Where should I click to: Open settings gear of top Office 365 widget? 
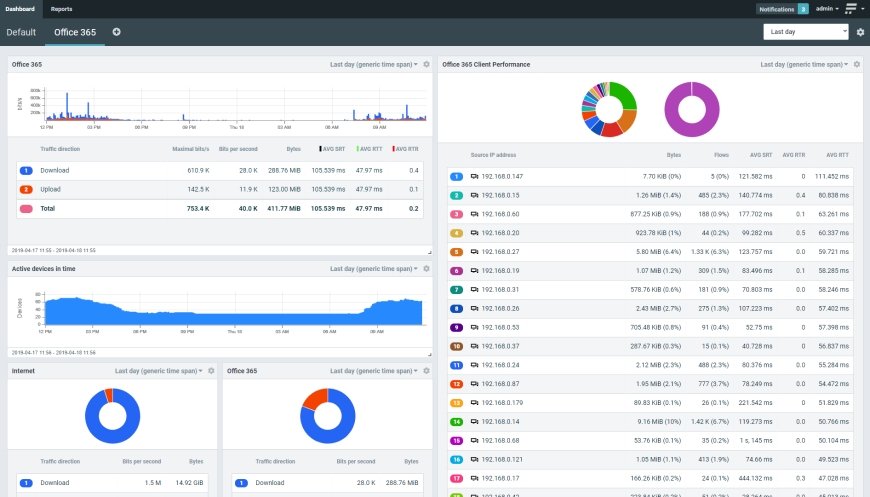(426, 64)
